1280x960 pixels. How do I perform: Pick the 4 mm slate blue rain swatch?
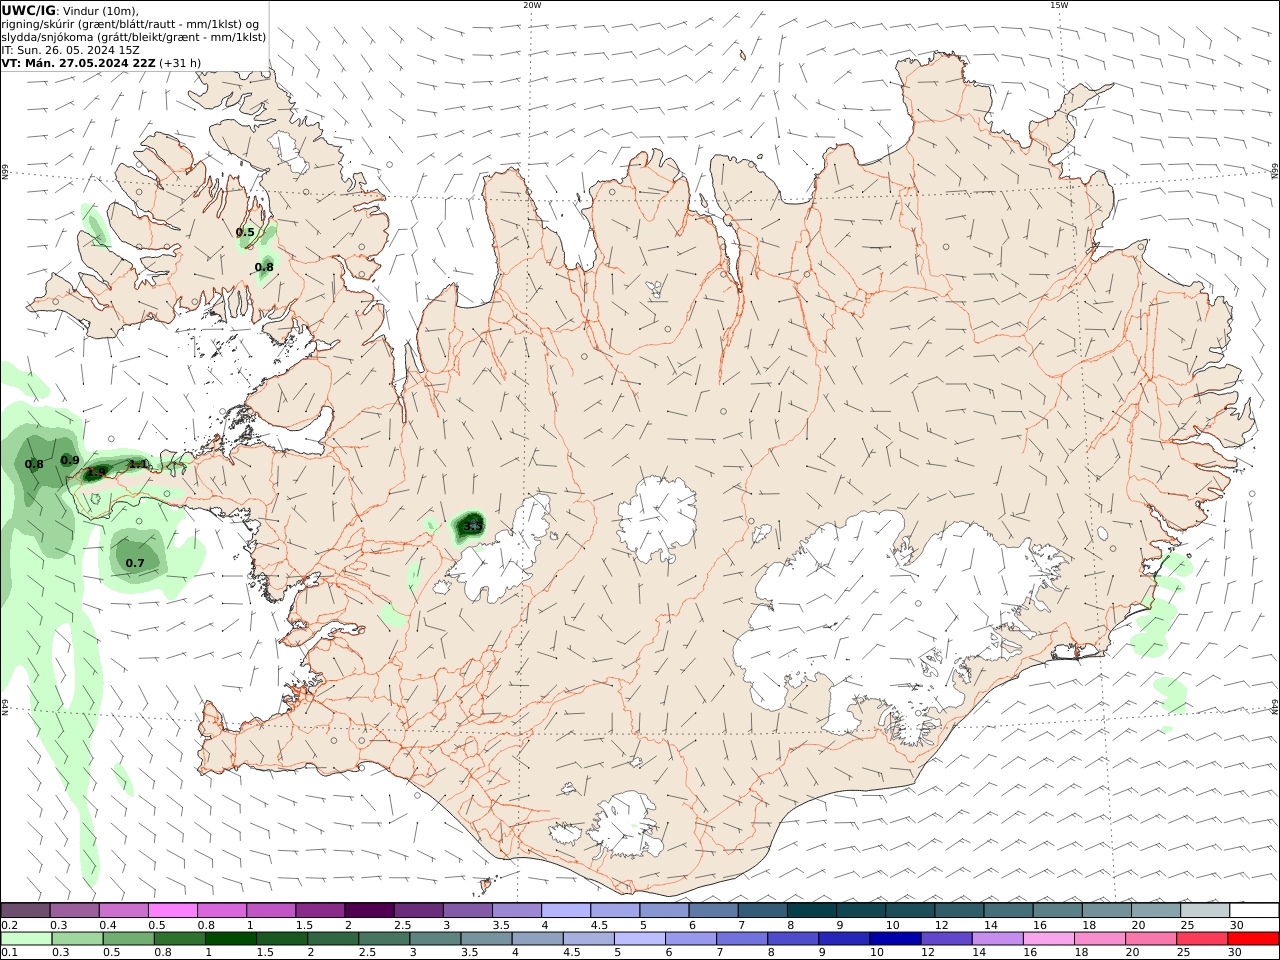(x=536, y=939)
